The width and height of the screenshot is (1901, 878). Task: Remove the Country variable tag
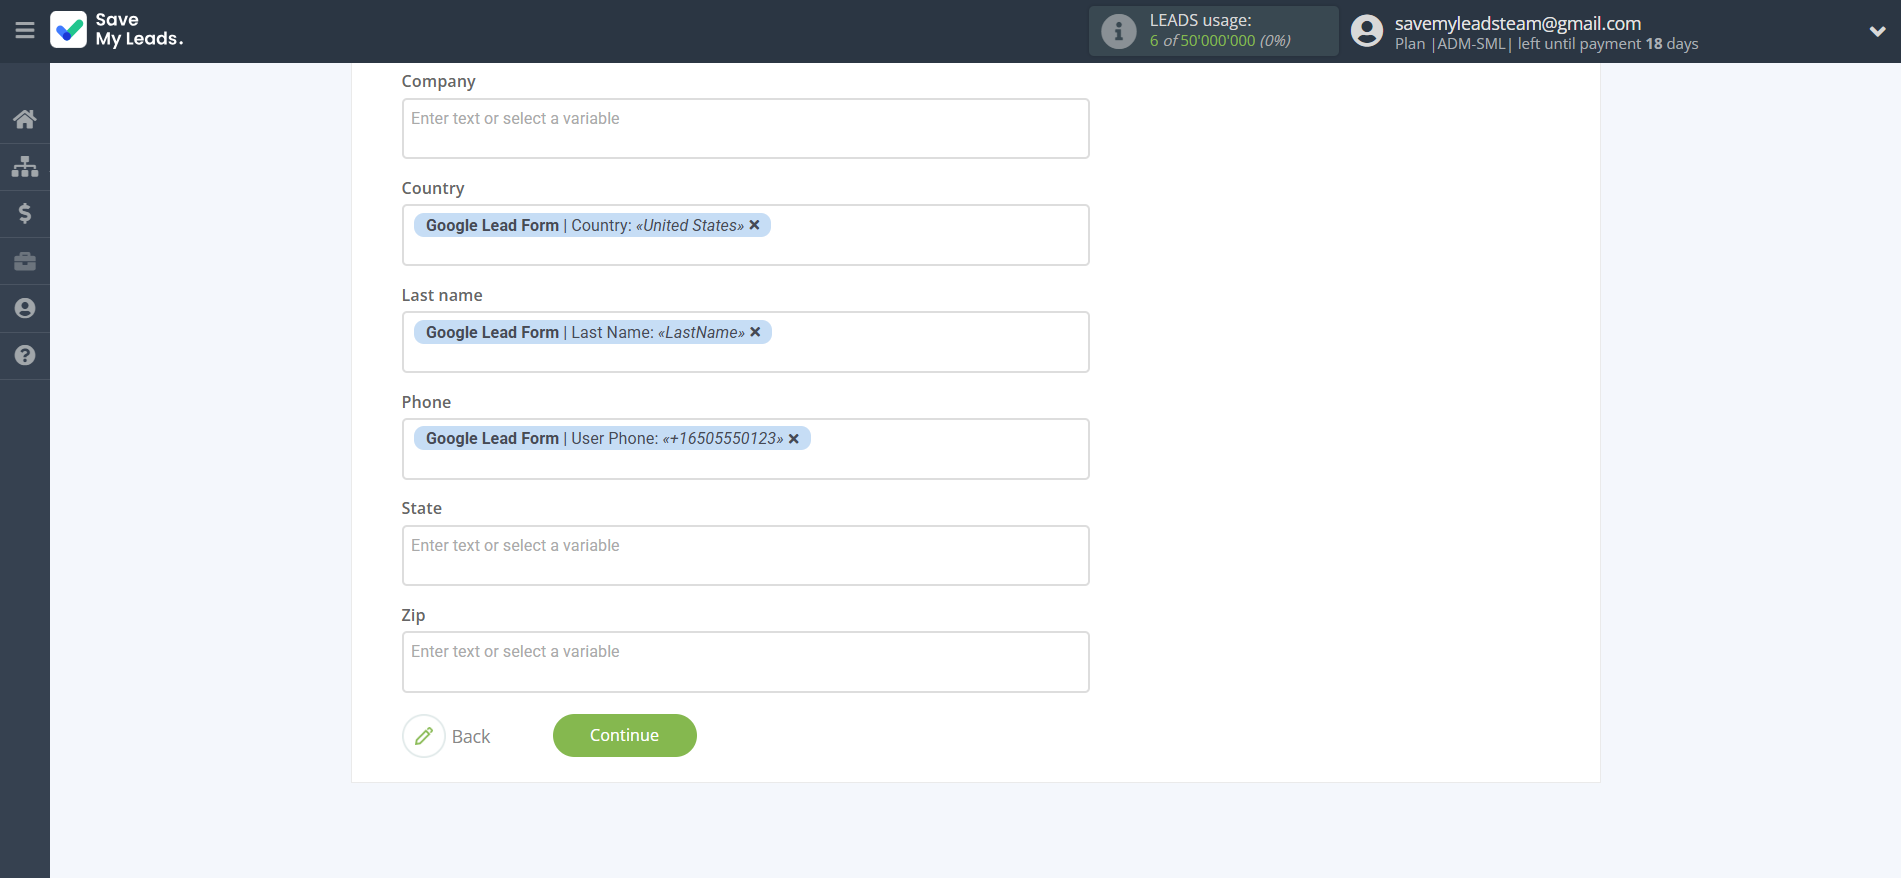point(755,225)
